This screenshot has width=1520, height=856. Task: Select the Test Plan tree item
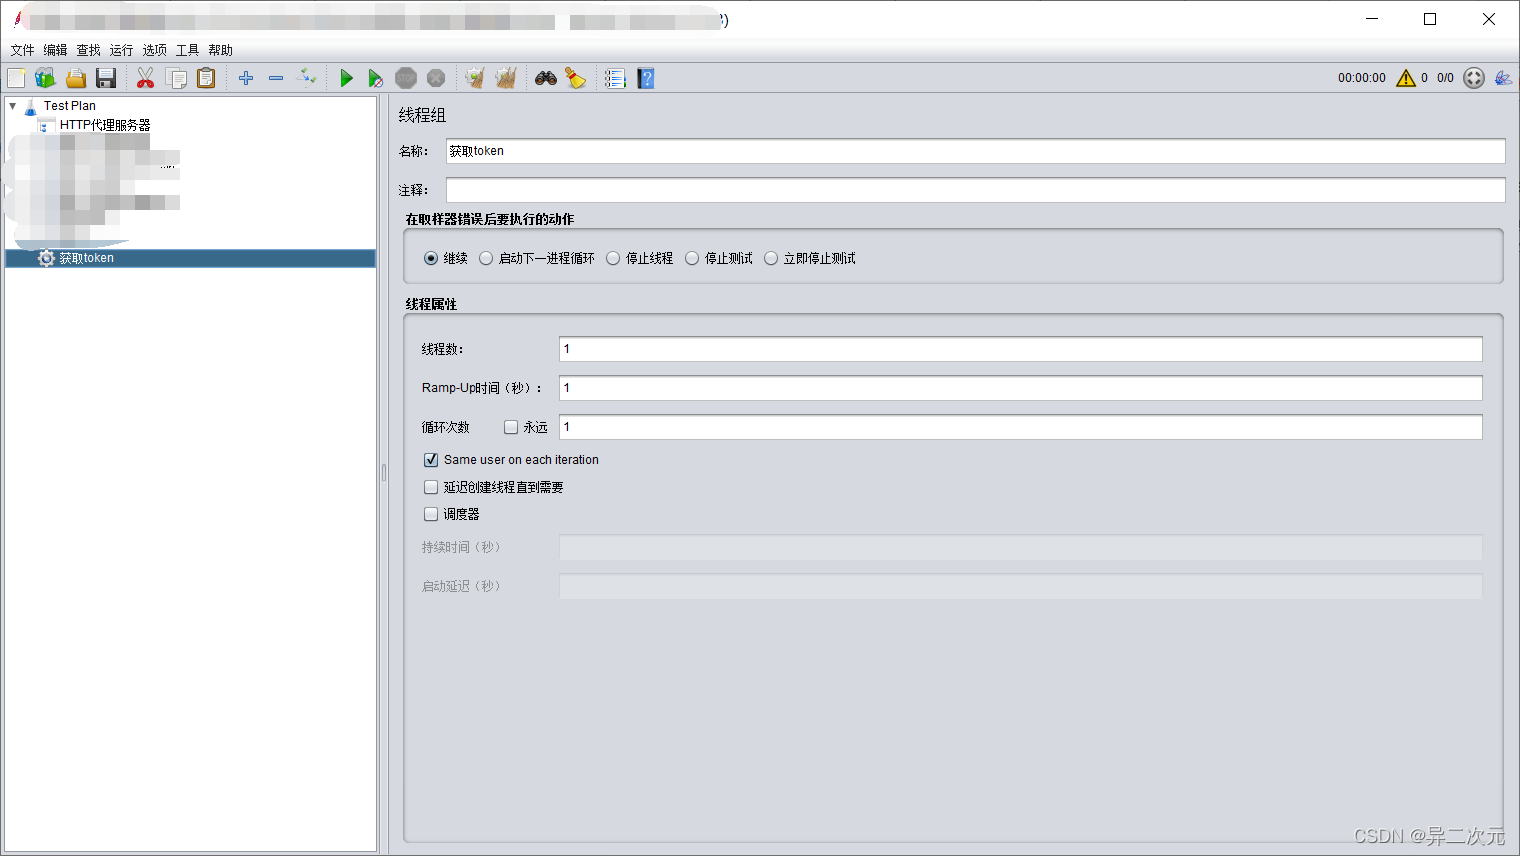pos(70,105)
